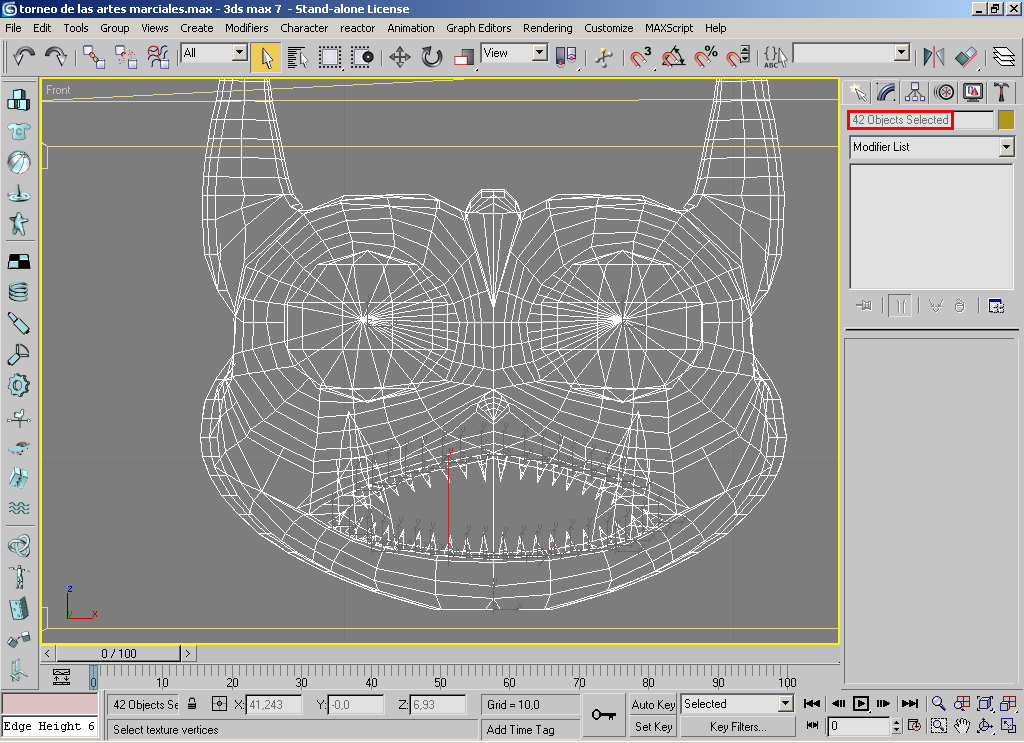Click the yellow object color swatch

(1005, 119)
